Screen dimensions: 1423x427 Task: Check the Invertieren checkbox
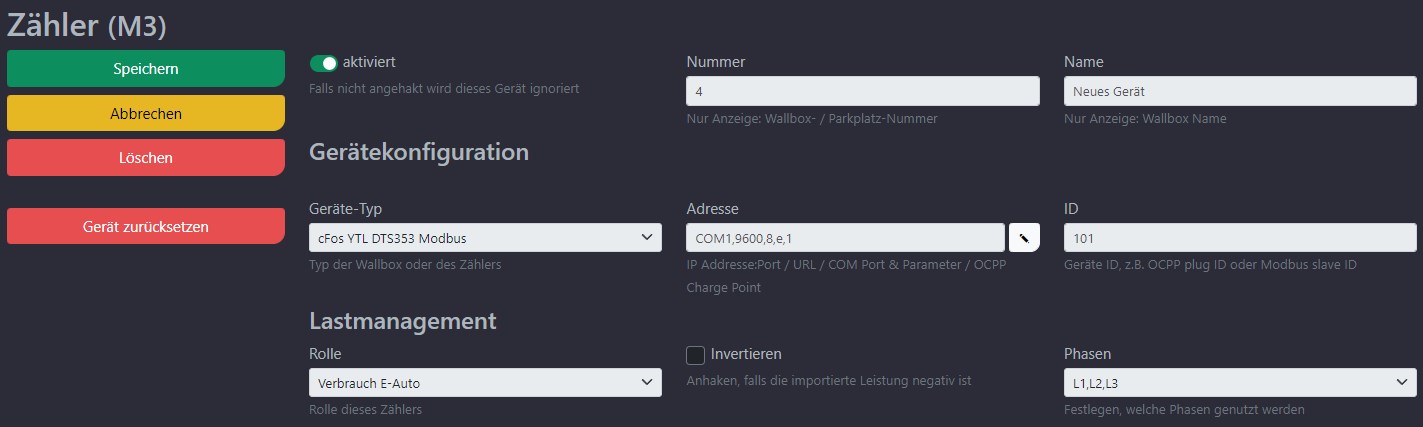tap(695, 355)
